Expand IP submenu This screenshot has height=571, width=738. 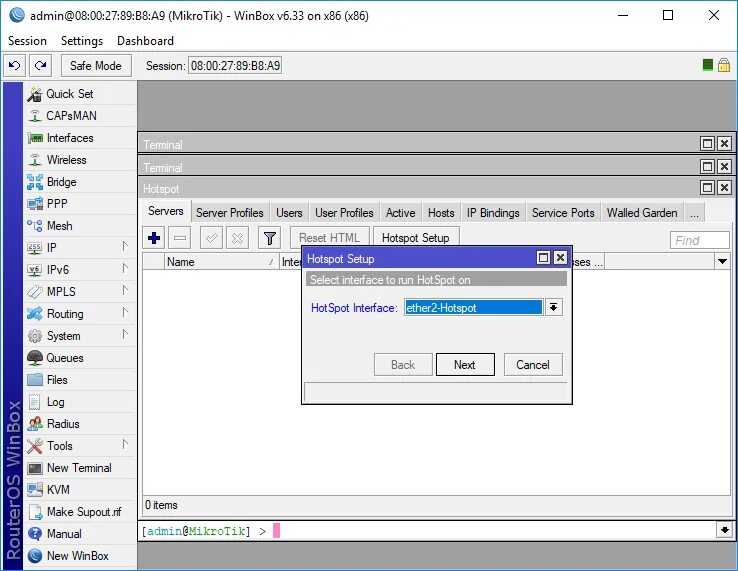point(125,246)
